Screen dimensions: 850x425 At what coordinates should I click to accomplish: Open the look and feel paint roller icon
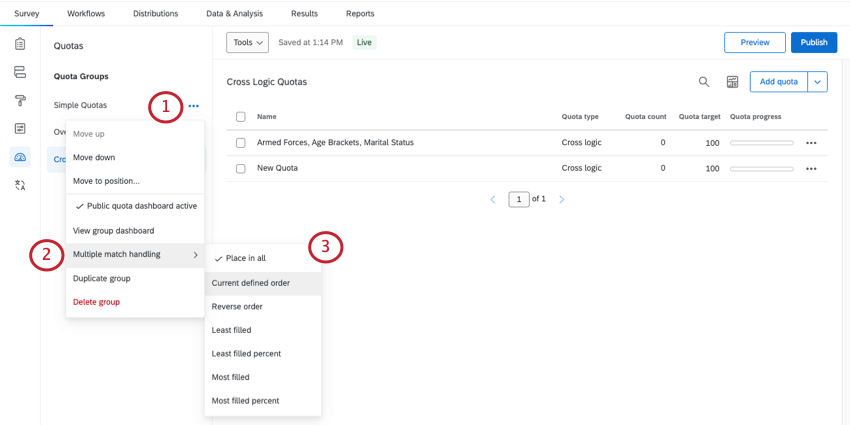point(20,100)
